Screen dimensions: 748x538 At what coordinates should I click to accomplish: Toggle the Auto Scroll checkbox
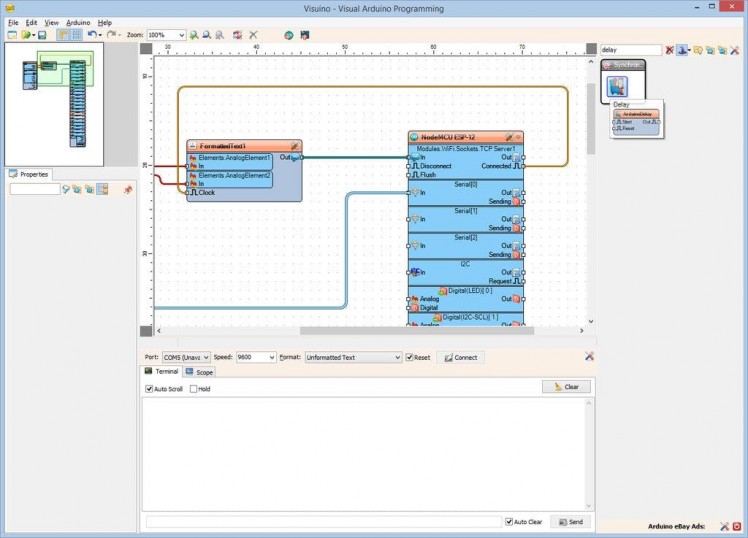[150, 389]
